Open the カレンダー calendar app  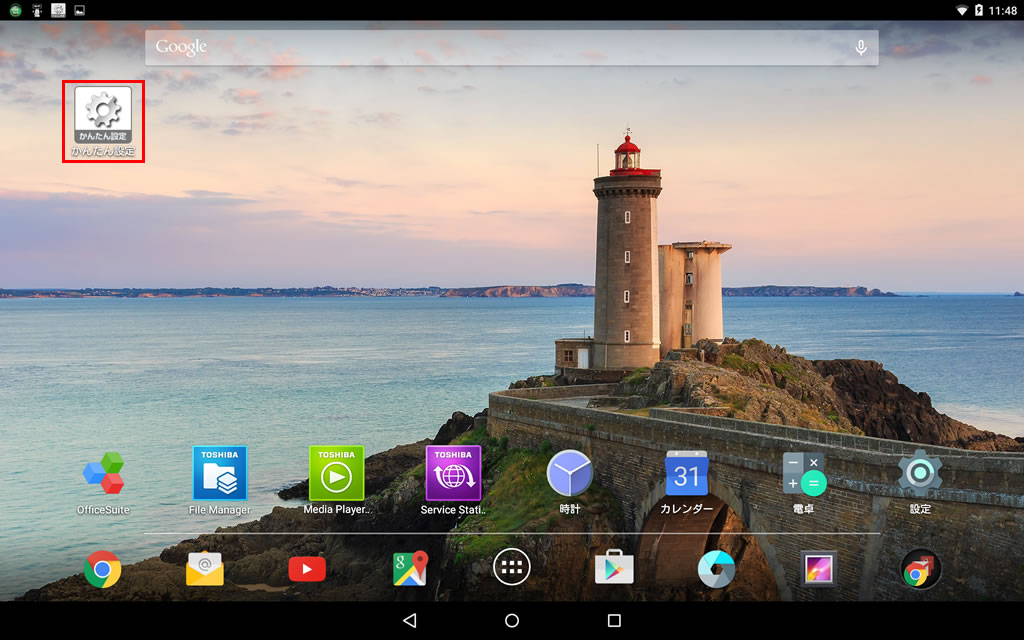tap(686, 474)
